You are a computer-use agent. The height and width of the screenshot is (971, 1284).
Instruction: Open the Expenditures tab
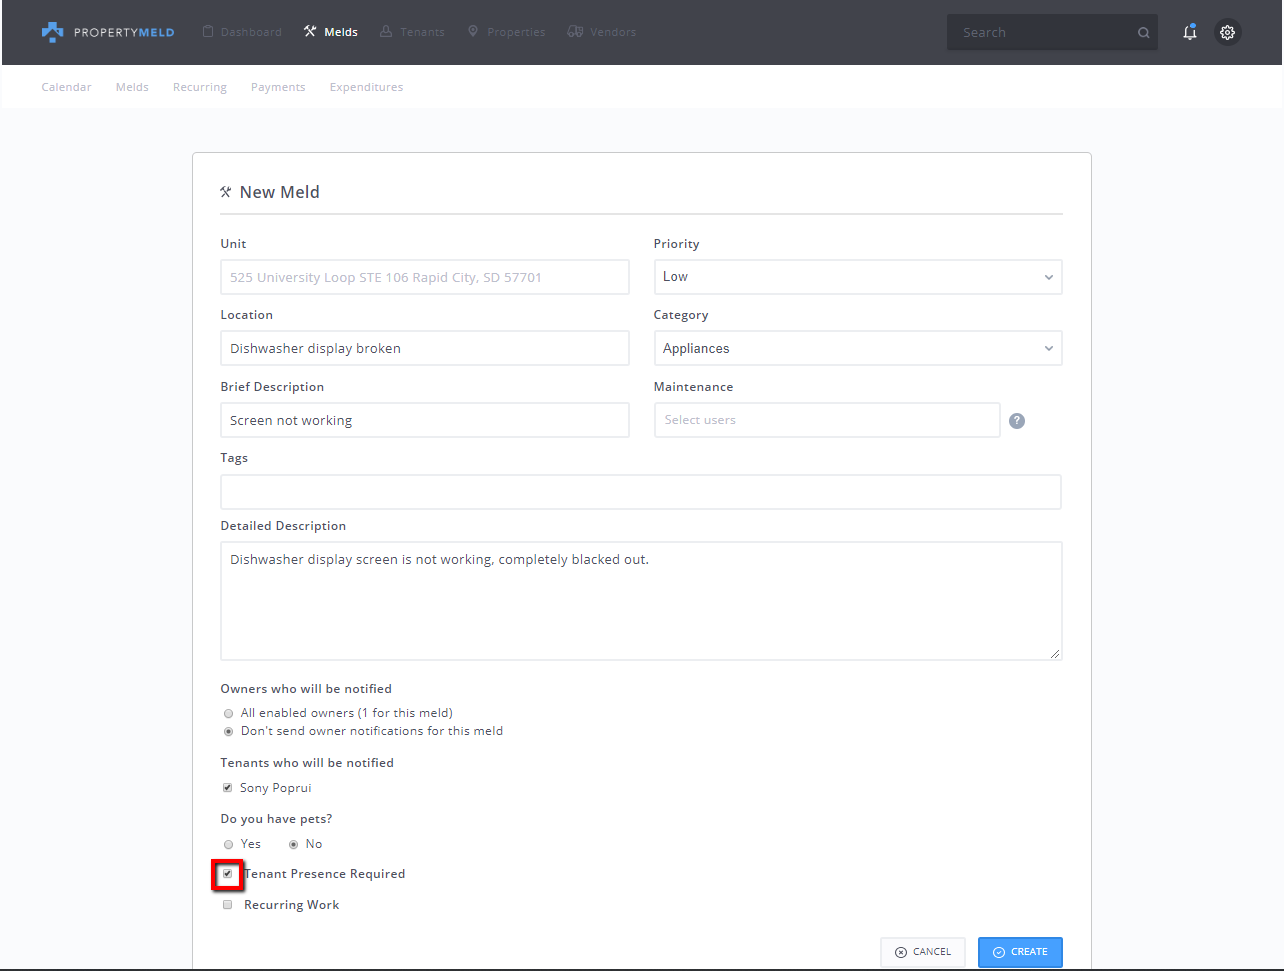click(366, 87)
